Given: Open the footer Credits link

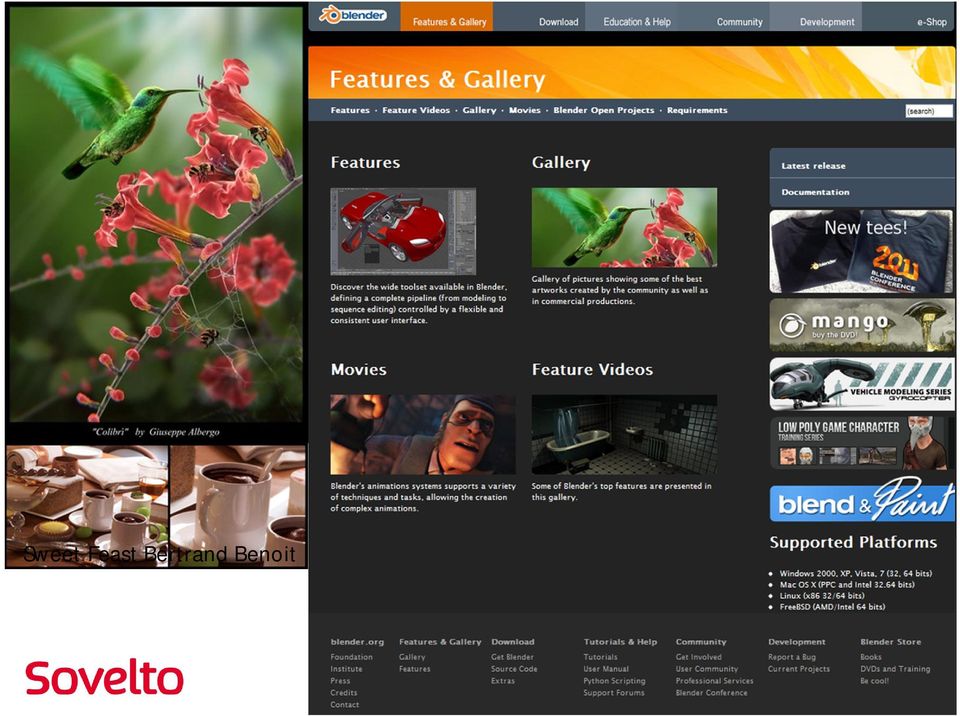Looking at the screenshot, I should point(343,693).
